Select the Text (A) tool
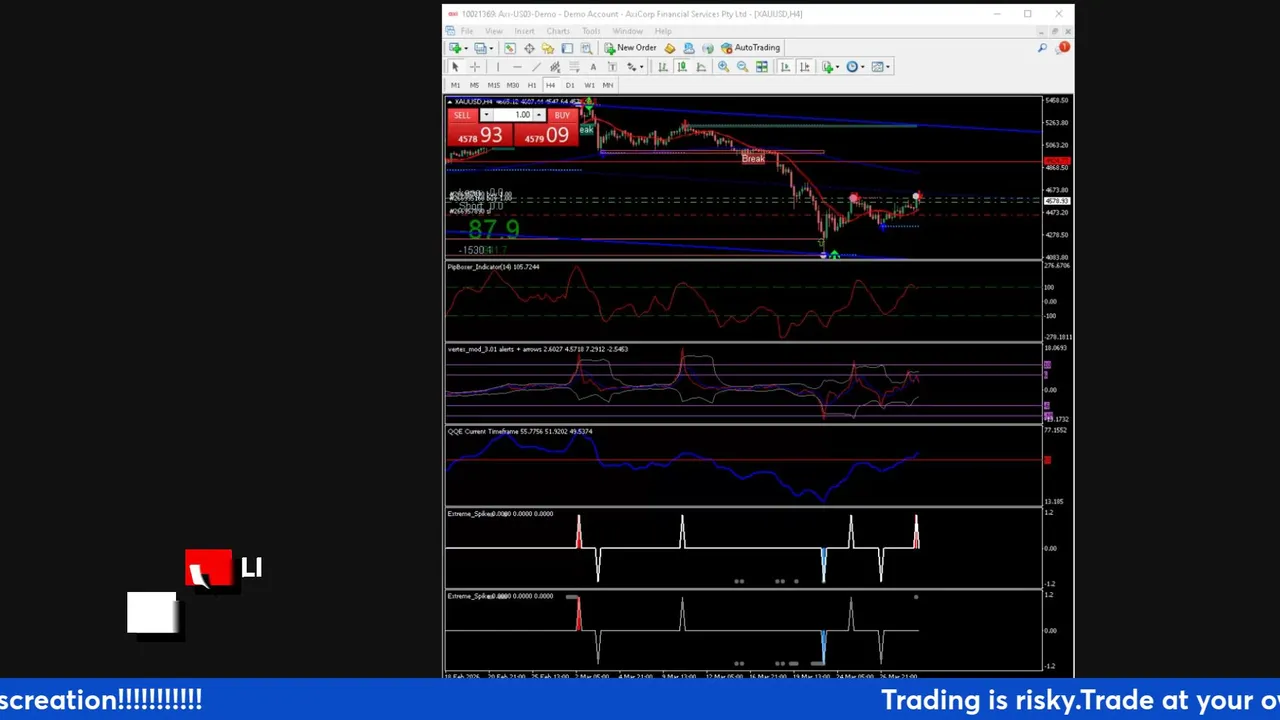This screenshot has height=720, width=1280. (593, 67)
